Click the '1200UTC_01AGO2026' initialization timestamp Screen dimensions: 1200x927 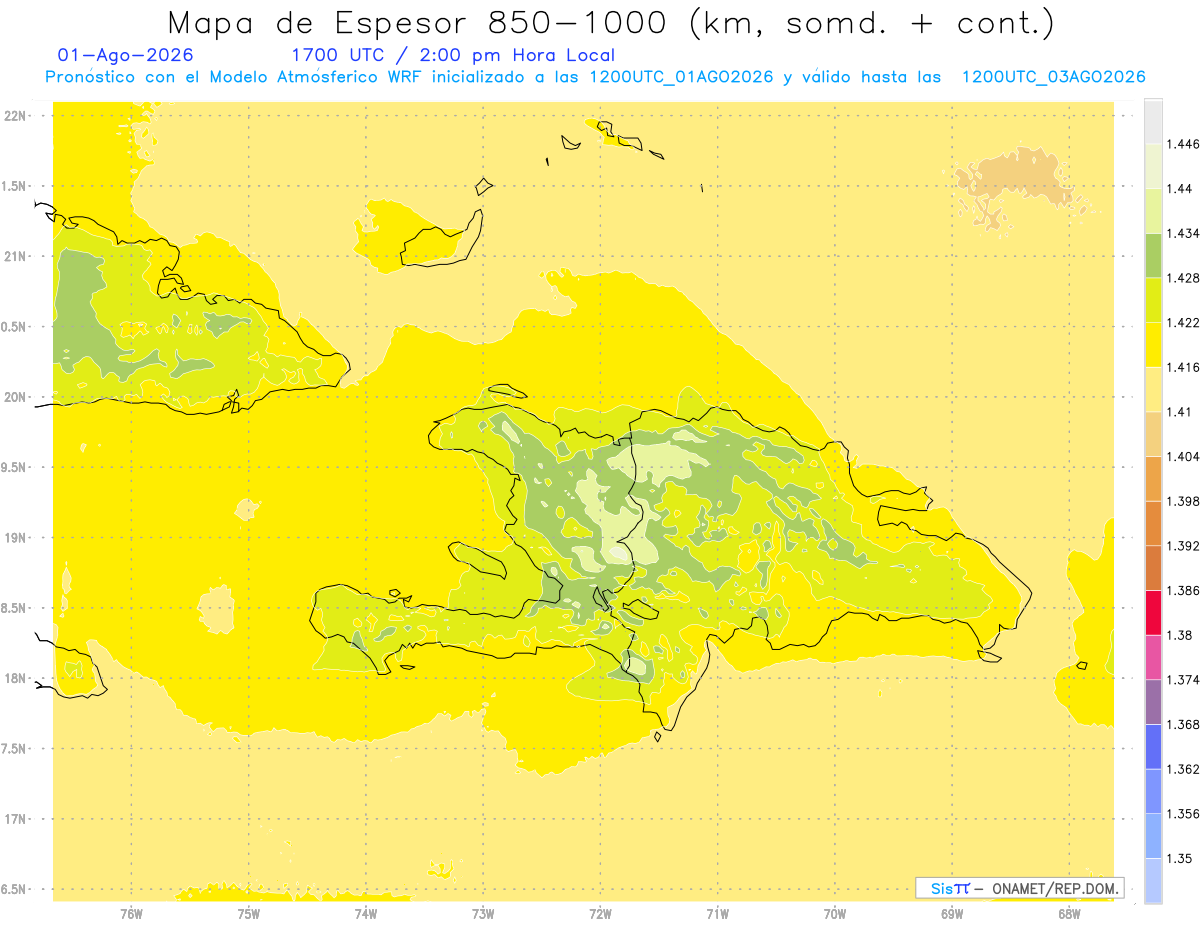click(681, 78)
